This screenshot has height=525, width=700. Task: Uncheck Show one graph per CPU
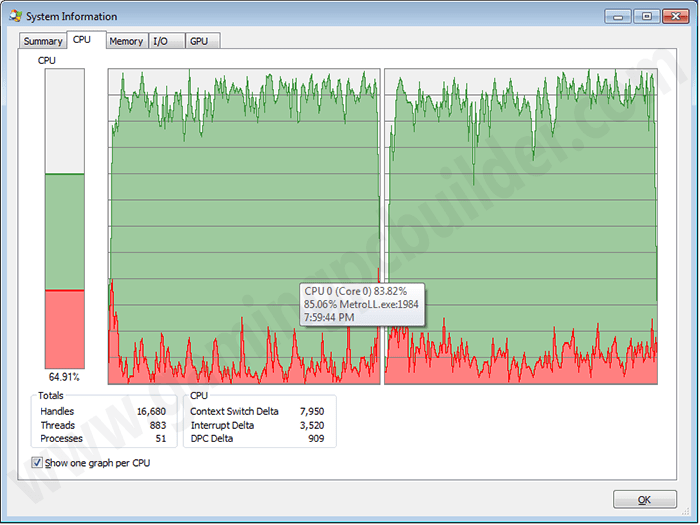(37, 462)
